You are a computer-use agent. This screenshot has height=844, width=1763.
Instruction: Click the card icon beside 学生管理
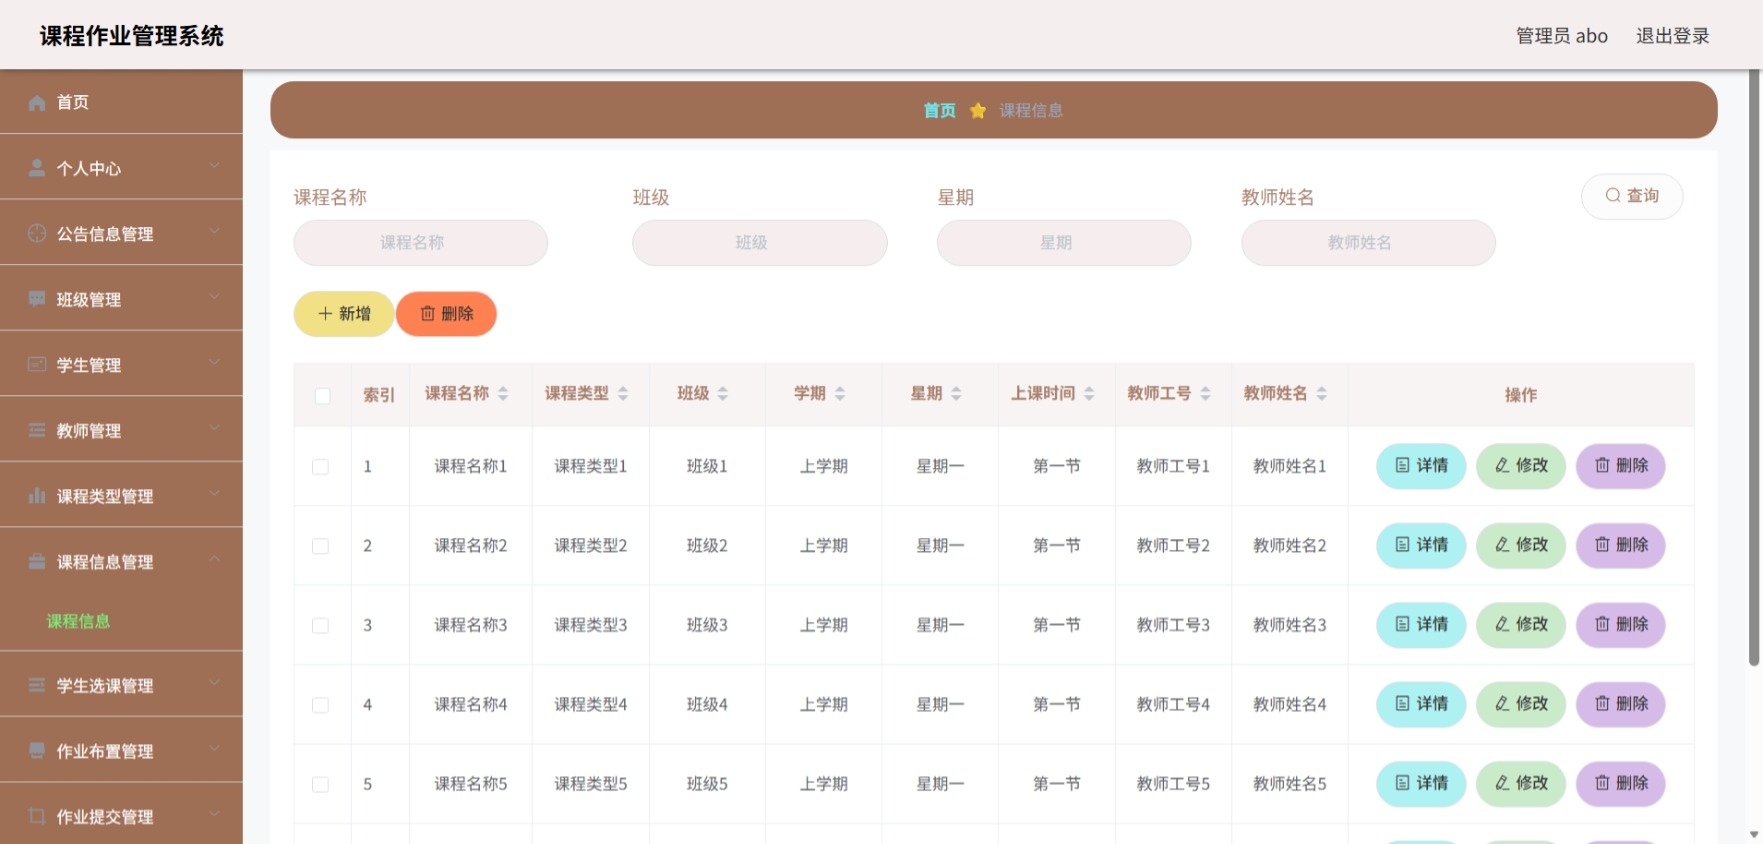(37, 365)
